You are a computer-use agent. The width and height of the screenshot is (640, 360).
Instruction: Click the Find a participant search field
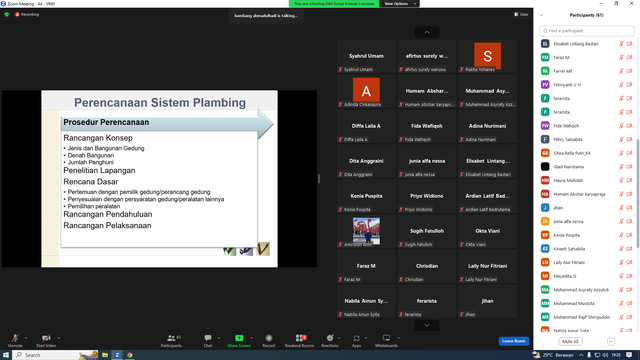(587, 31)
